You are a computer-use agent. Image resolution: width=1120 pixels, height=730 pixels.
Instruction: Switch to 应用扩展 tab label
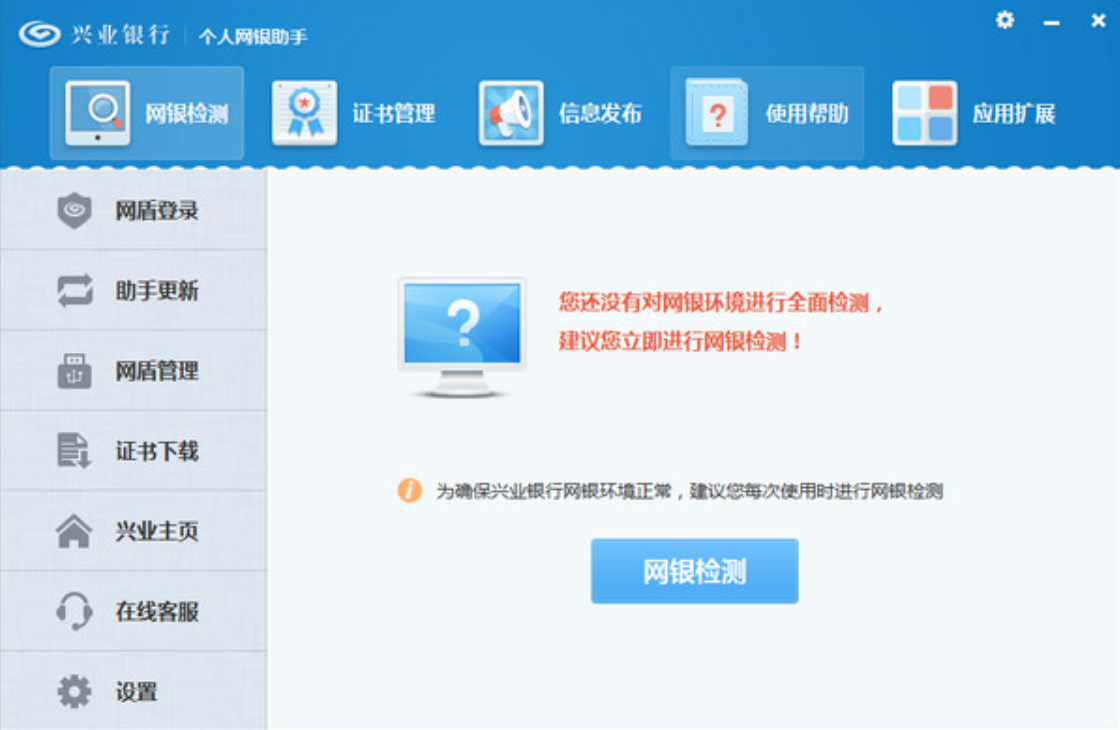pos(1014,114)
